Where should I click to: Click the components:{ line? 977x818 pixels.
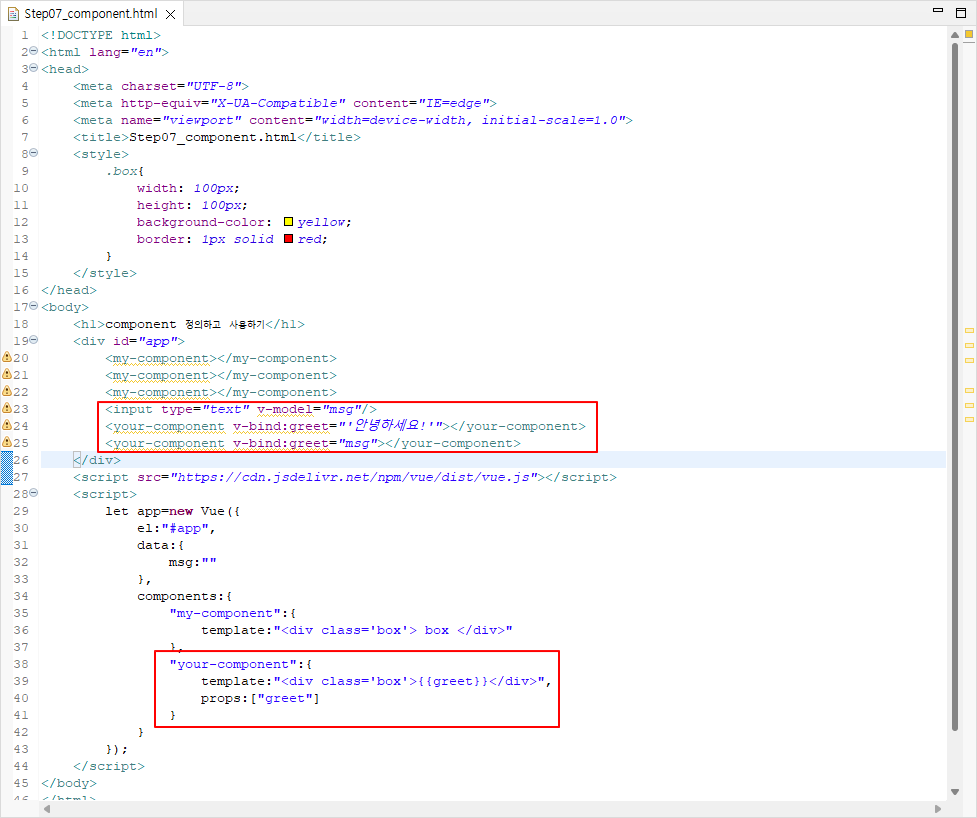(184, 596)
